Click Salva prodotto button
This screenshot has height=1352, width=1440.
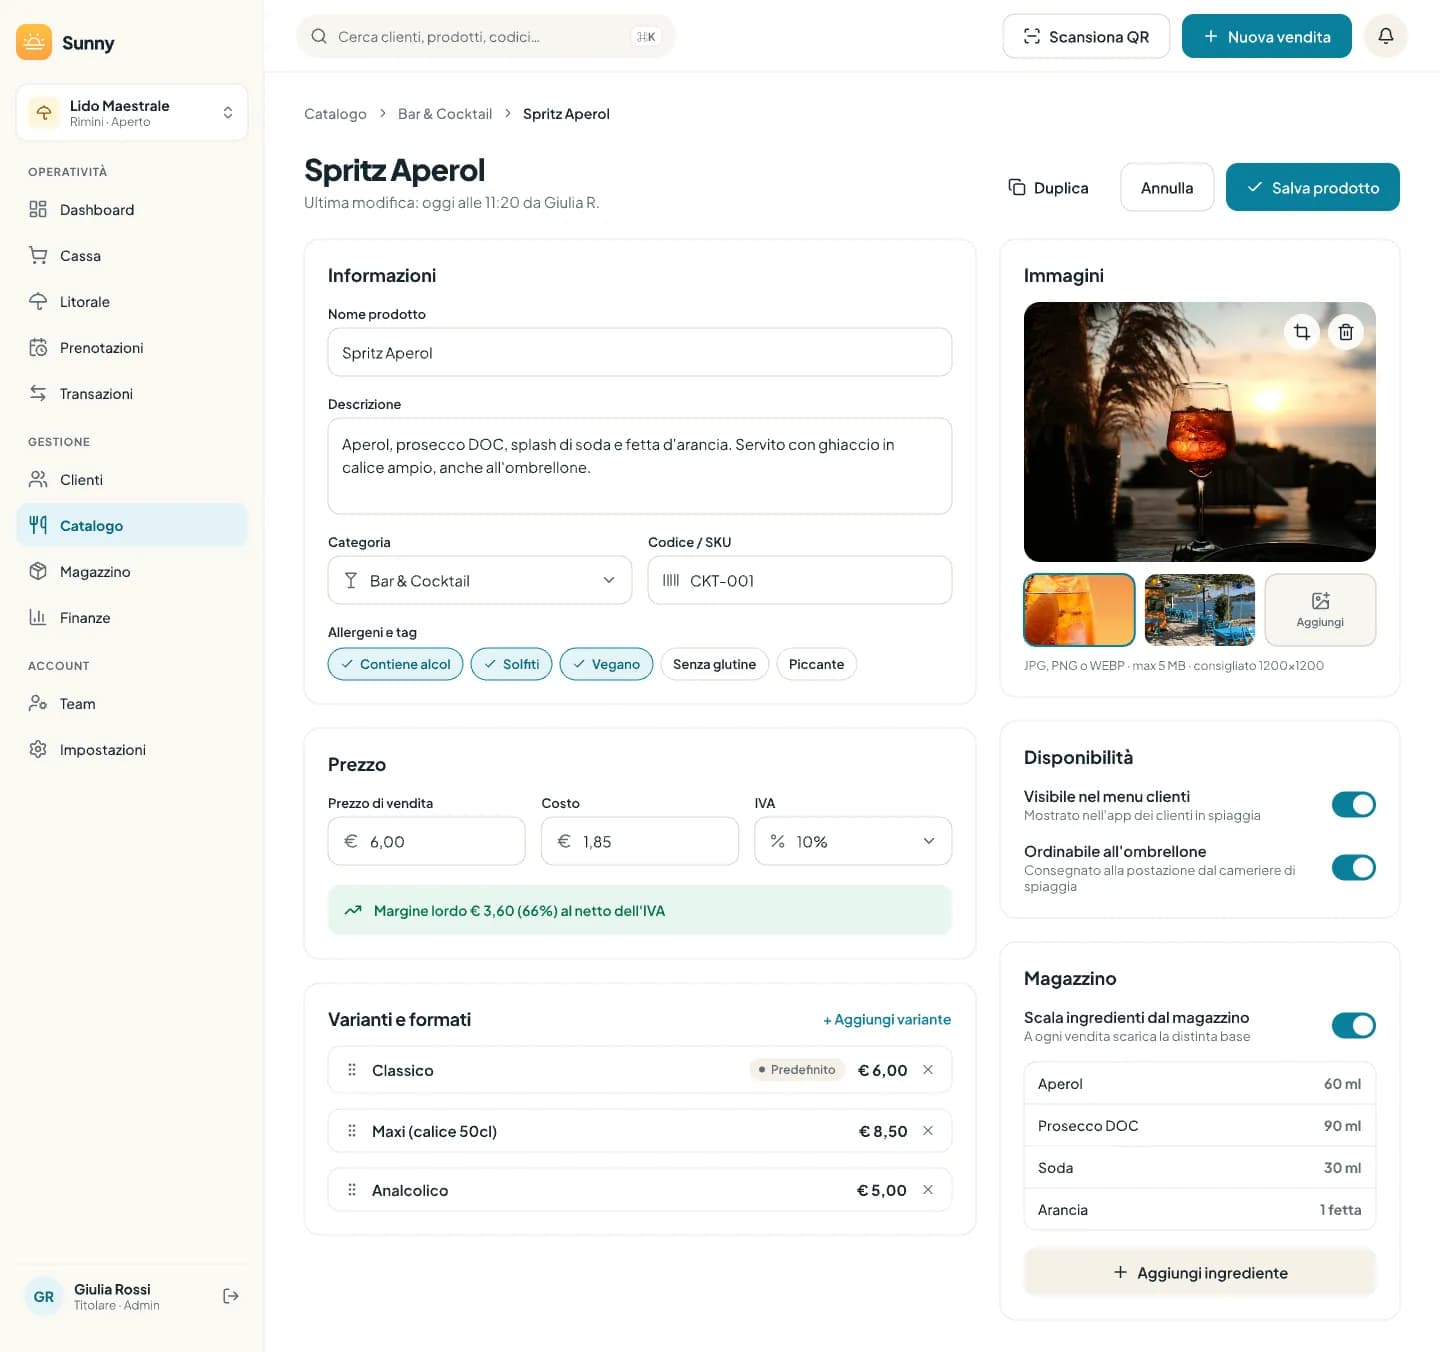[x=1313, y=187]
